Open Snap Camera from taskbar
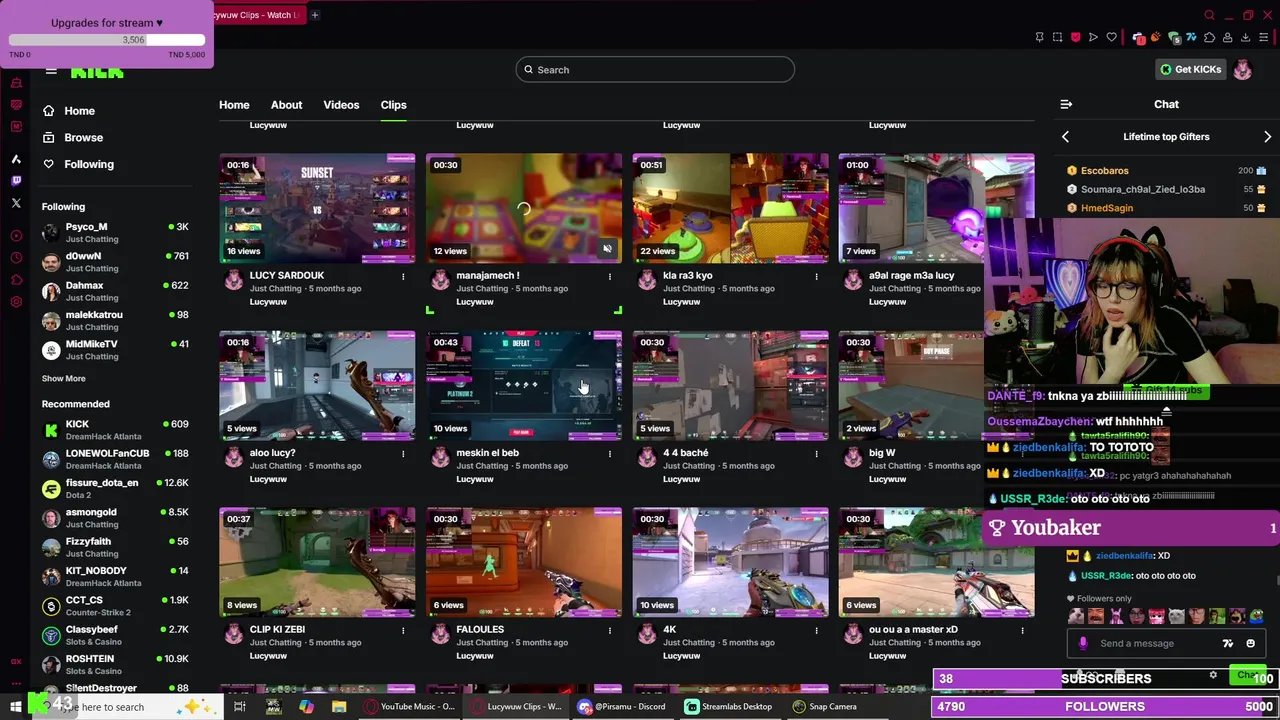Screen dimensions: 1280x720 pos(824,706)
